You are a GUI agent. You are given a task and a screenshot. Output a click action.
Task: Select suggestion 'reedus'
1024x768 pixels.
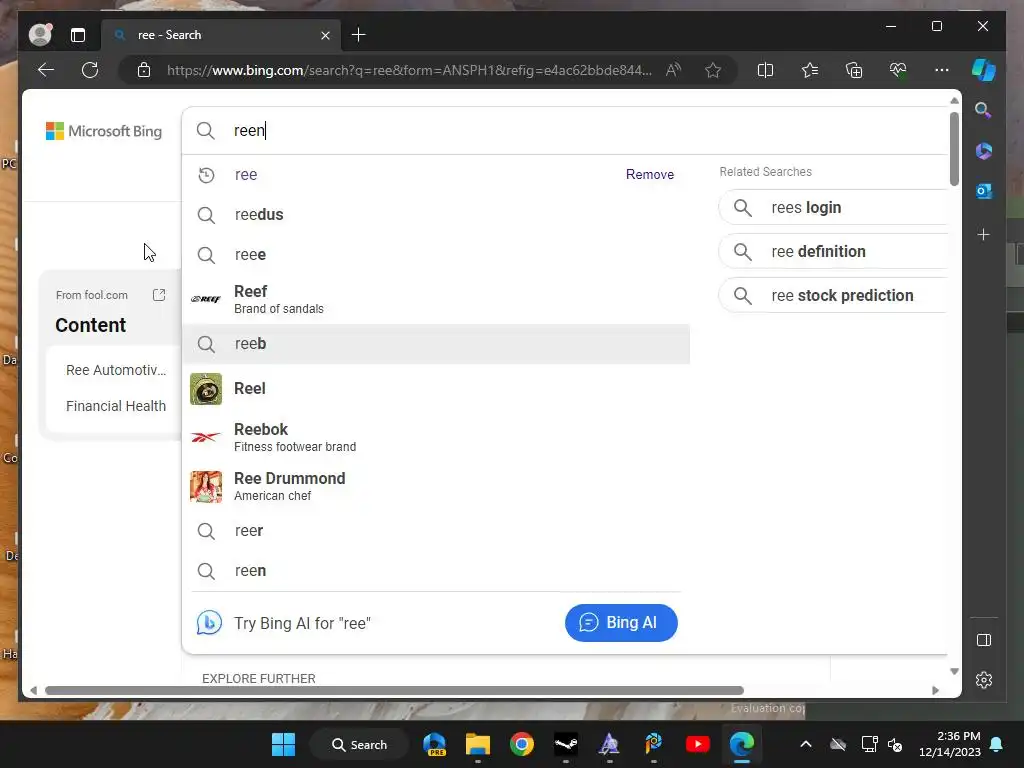[x=436, y=215]
